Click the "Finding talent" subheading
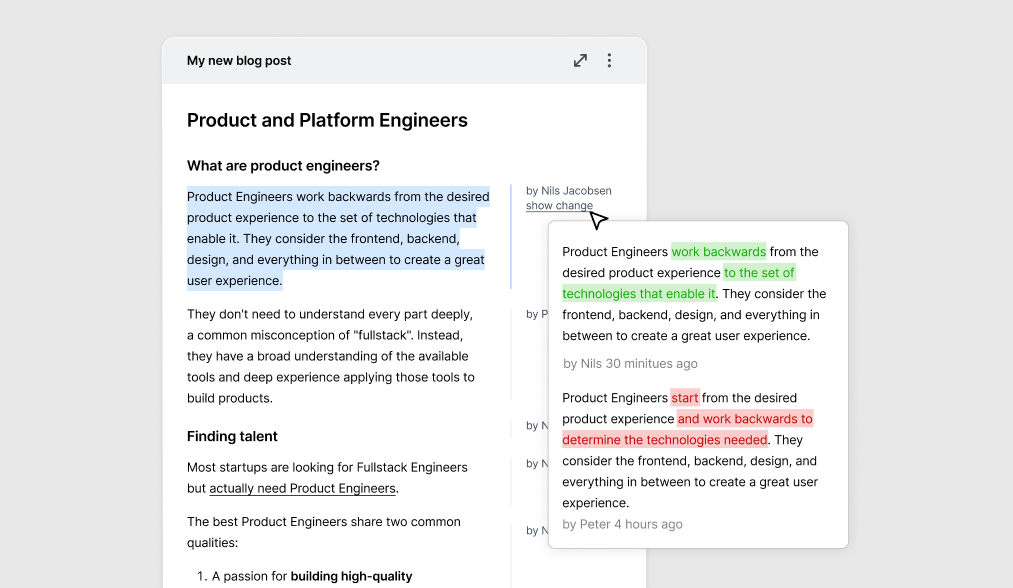Screen dimensions: 1013x588 tap(232, 436)
